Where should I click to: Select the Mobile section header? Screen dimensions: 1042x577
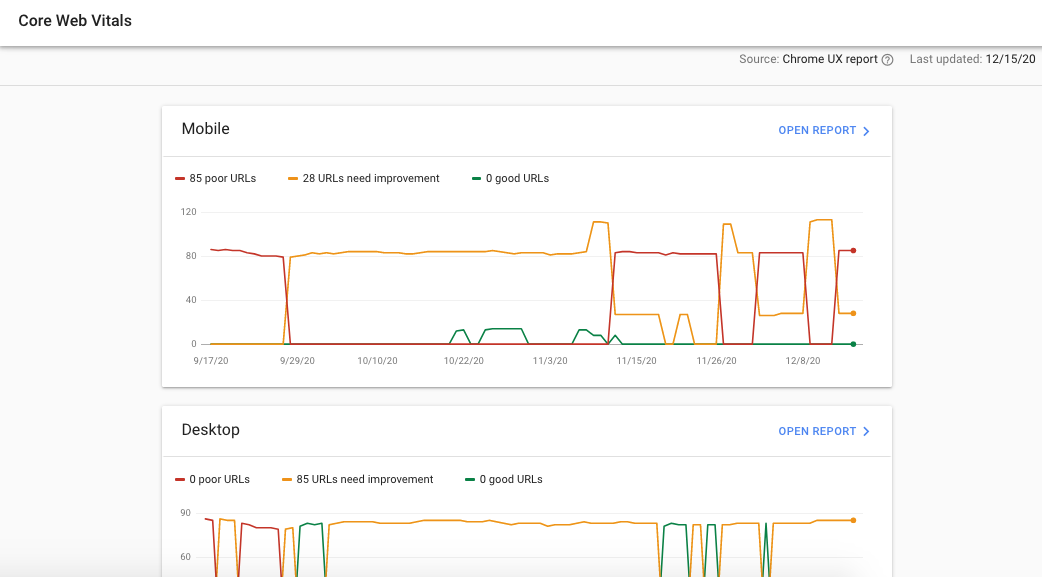pyautogui.click(x=205, y=129)
